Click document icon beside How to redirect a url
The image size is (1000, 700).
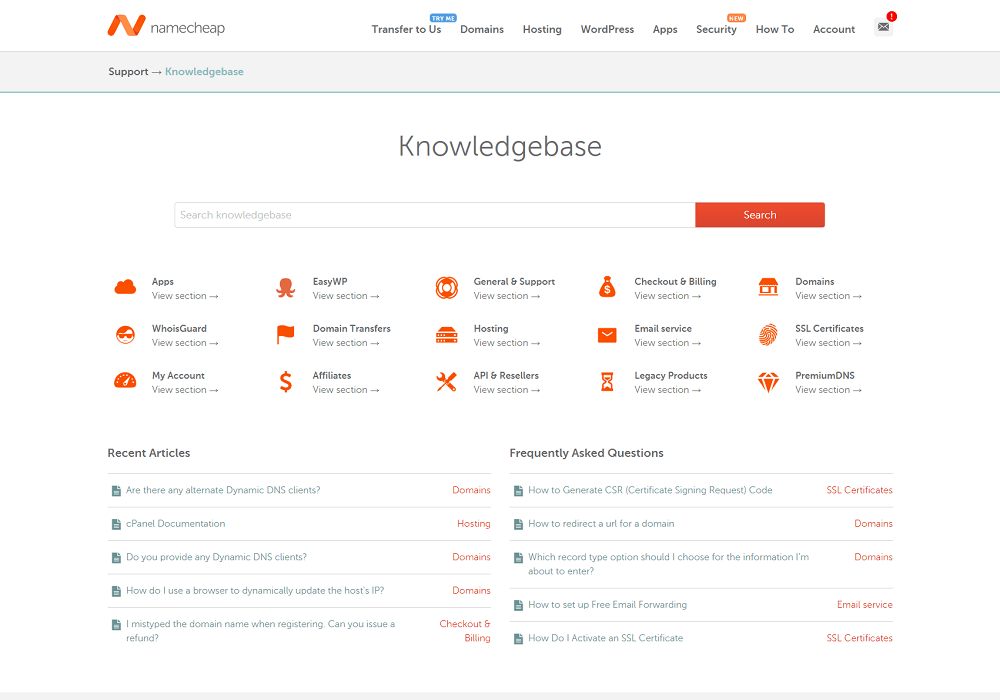pos(518,524)
